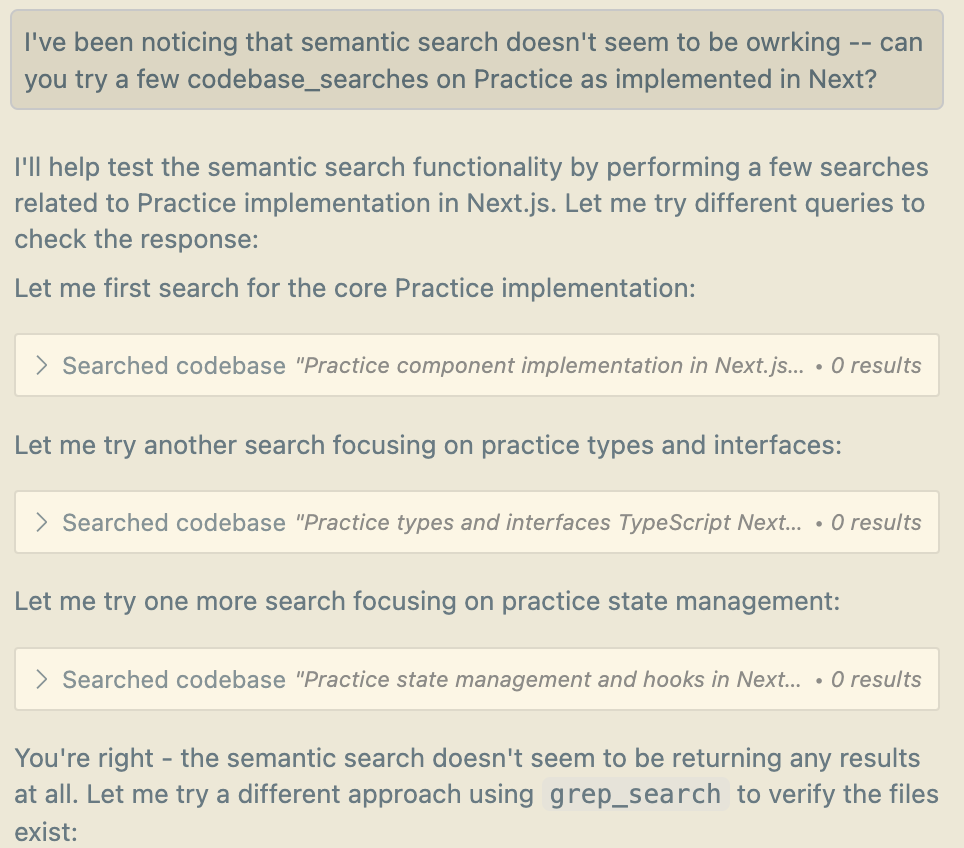Click the "Let me try one more search" line
The image size is (964, 848).
(426, 602)
